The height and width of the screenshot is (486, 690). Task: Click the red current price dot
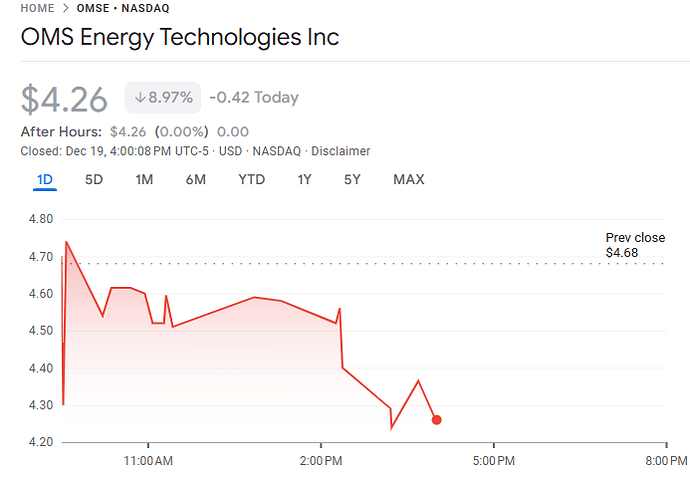pyautogui.click(x=437, y=420)
